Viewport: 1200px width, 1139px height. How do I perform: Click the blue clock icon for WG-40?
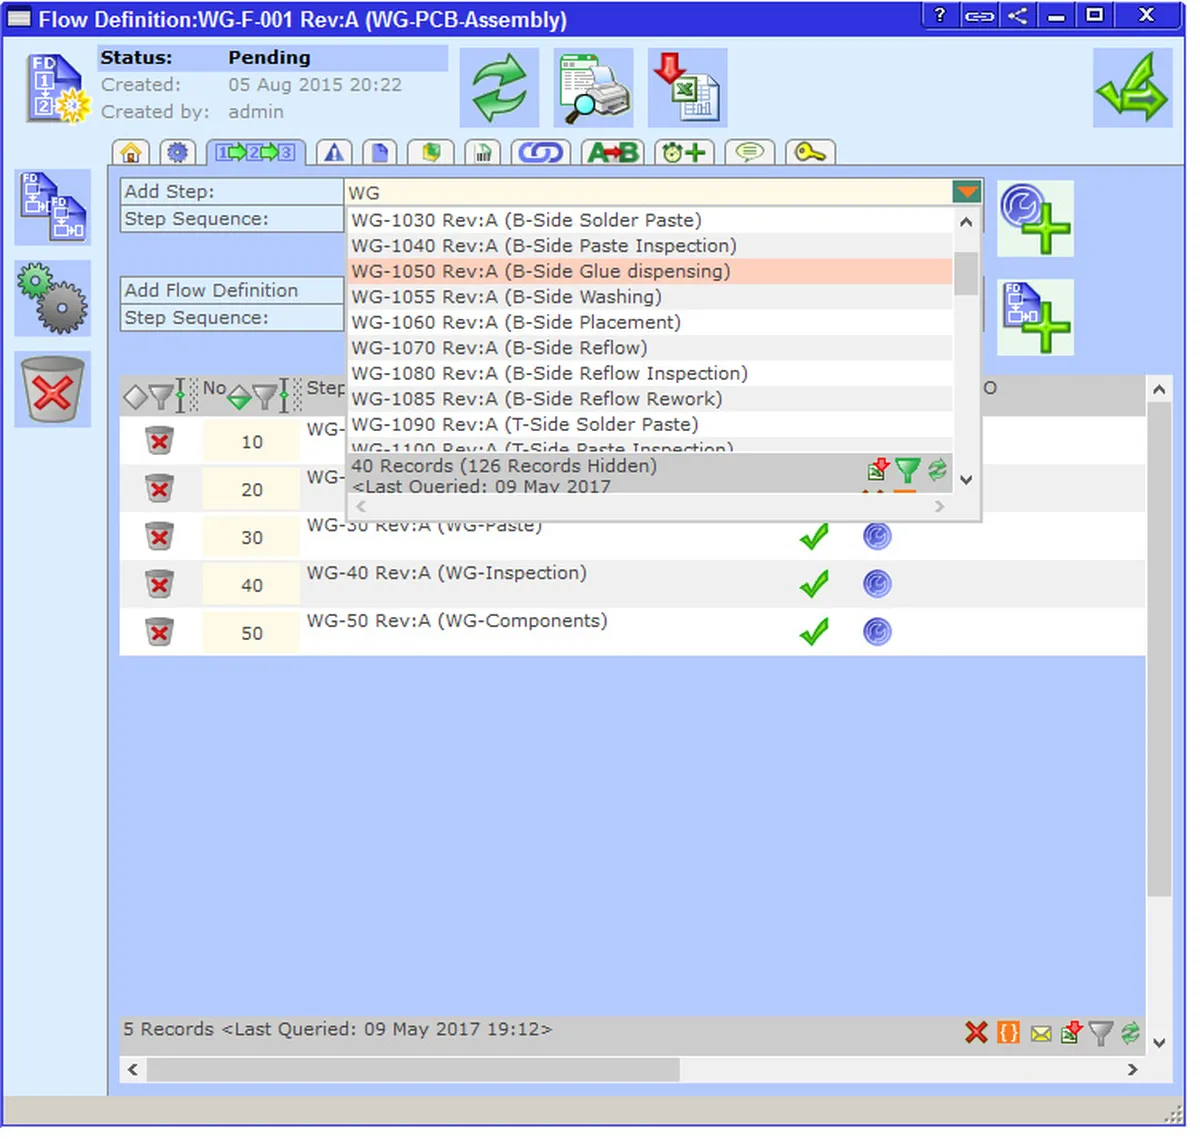pyautogui.click(x=877, y=584)
